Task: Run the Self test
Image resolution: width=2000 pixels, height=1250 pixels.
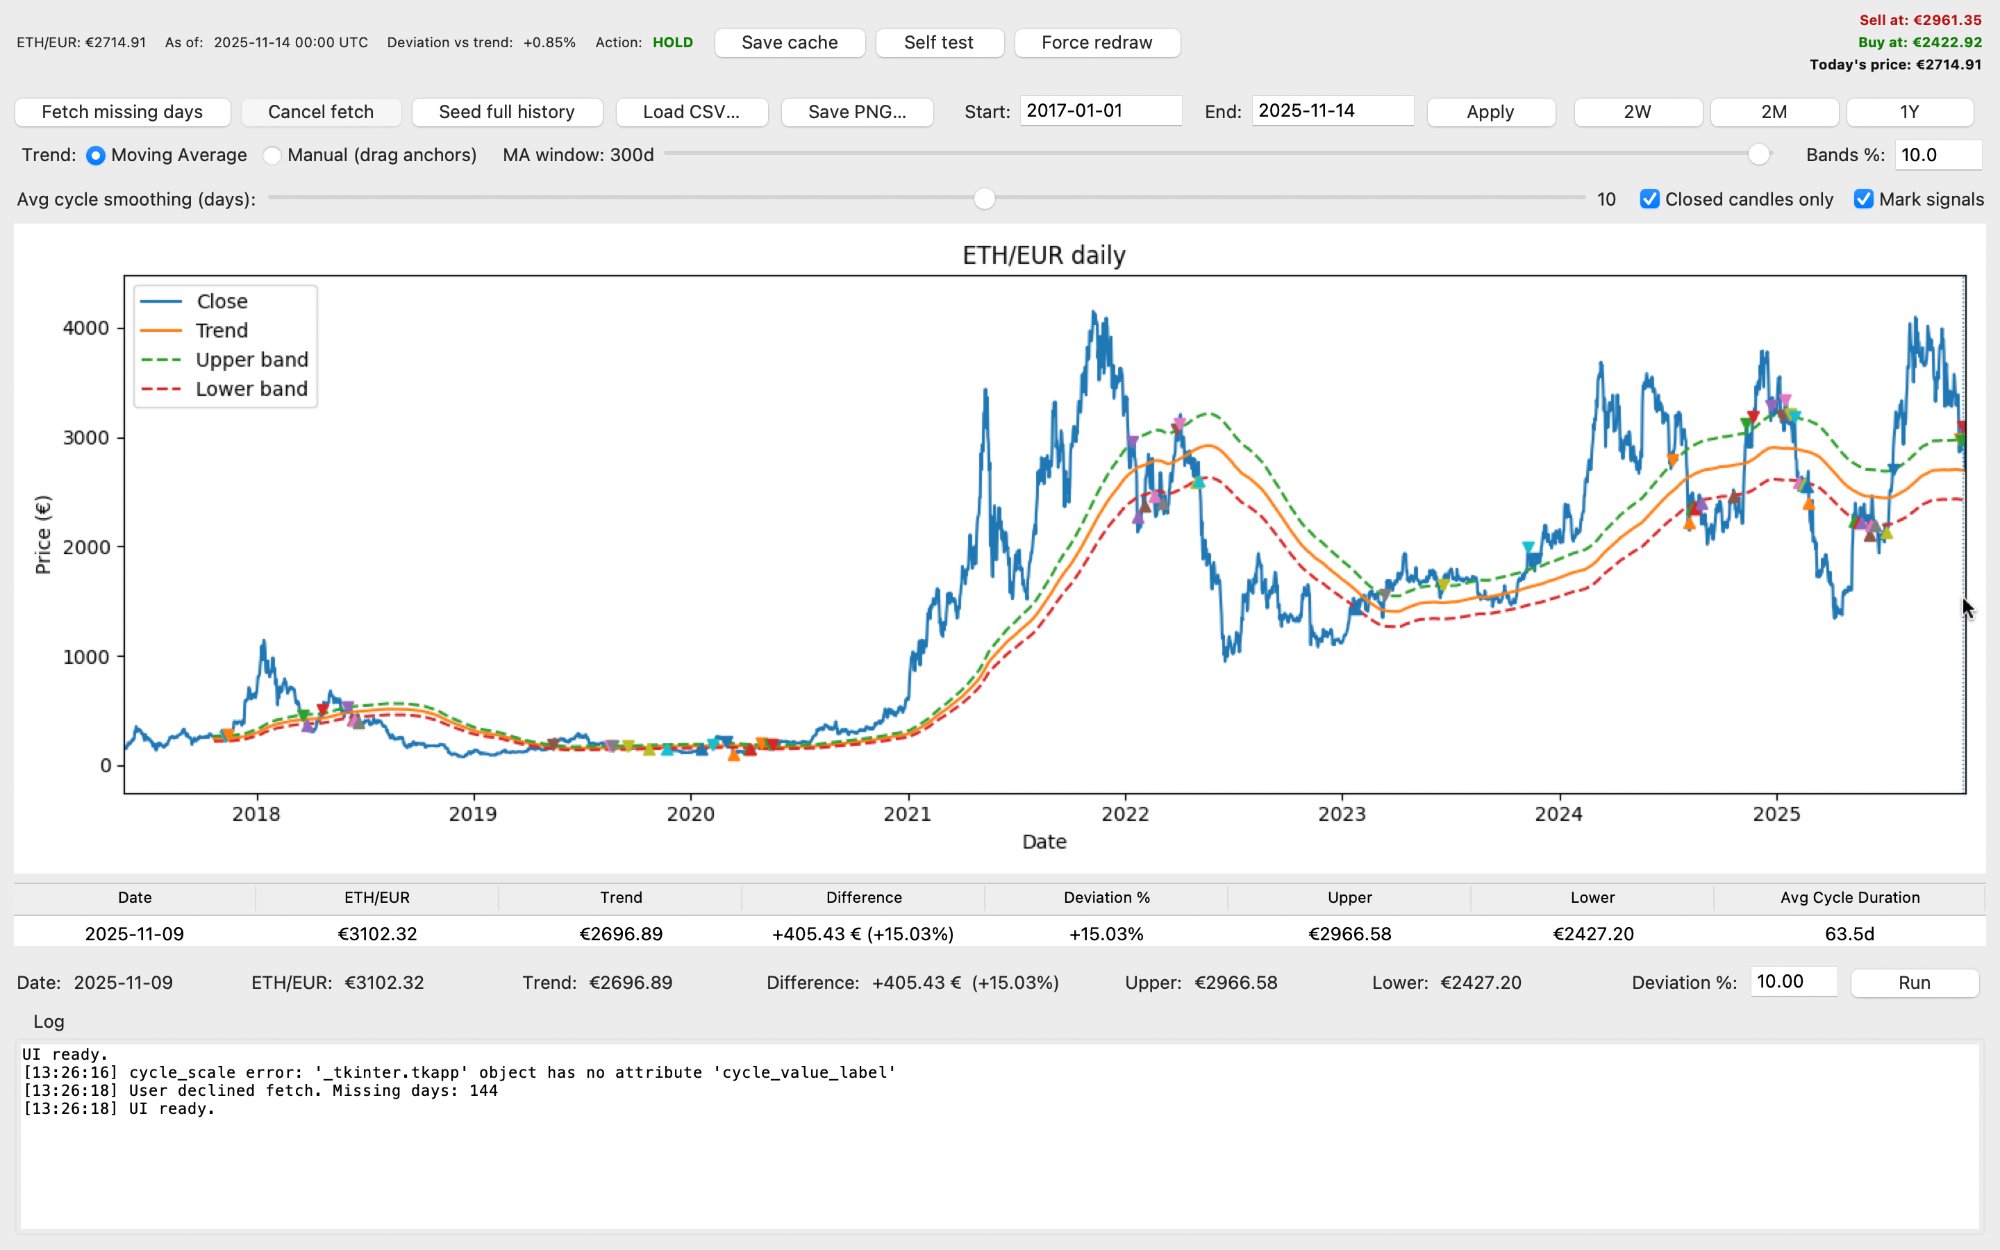Action: coord(938,43)
